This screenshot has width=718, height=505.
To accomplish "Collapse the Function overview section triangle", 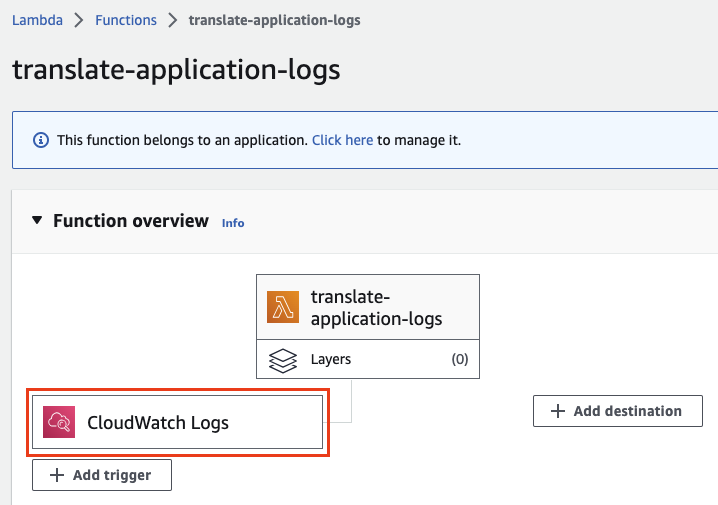I will click(37, 221).
